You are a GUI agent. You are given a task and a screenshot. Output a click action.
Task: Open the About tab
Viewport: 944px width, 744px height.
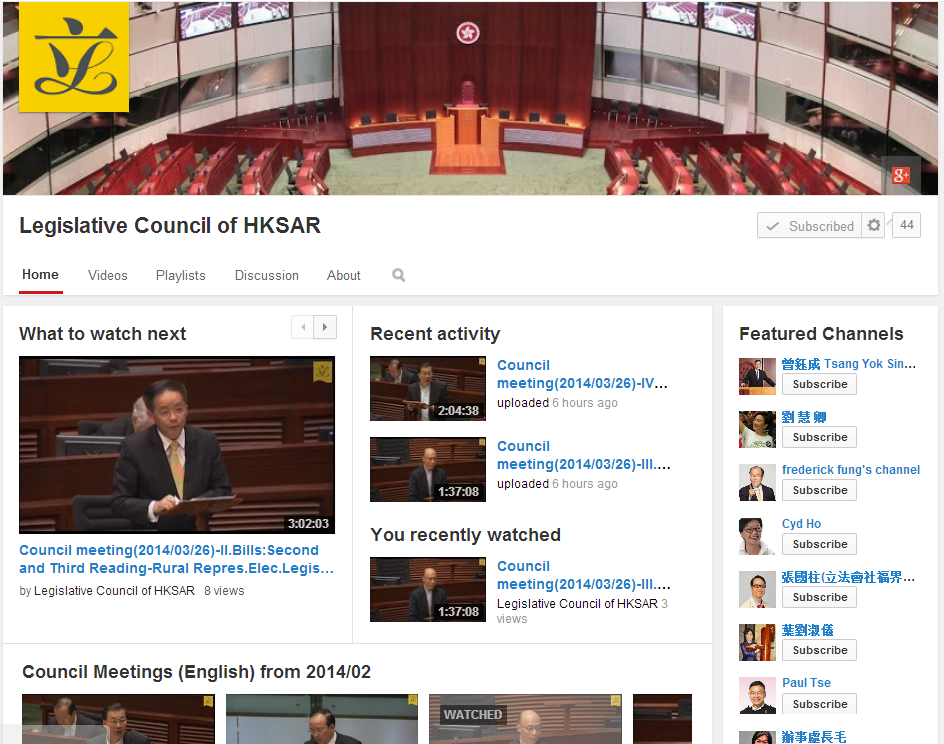click(x=344, y=275)
